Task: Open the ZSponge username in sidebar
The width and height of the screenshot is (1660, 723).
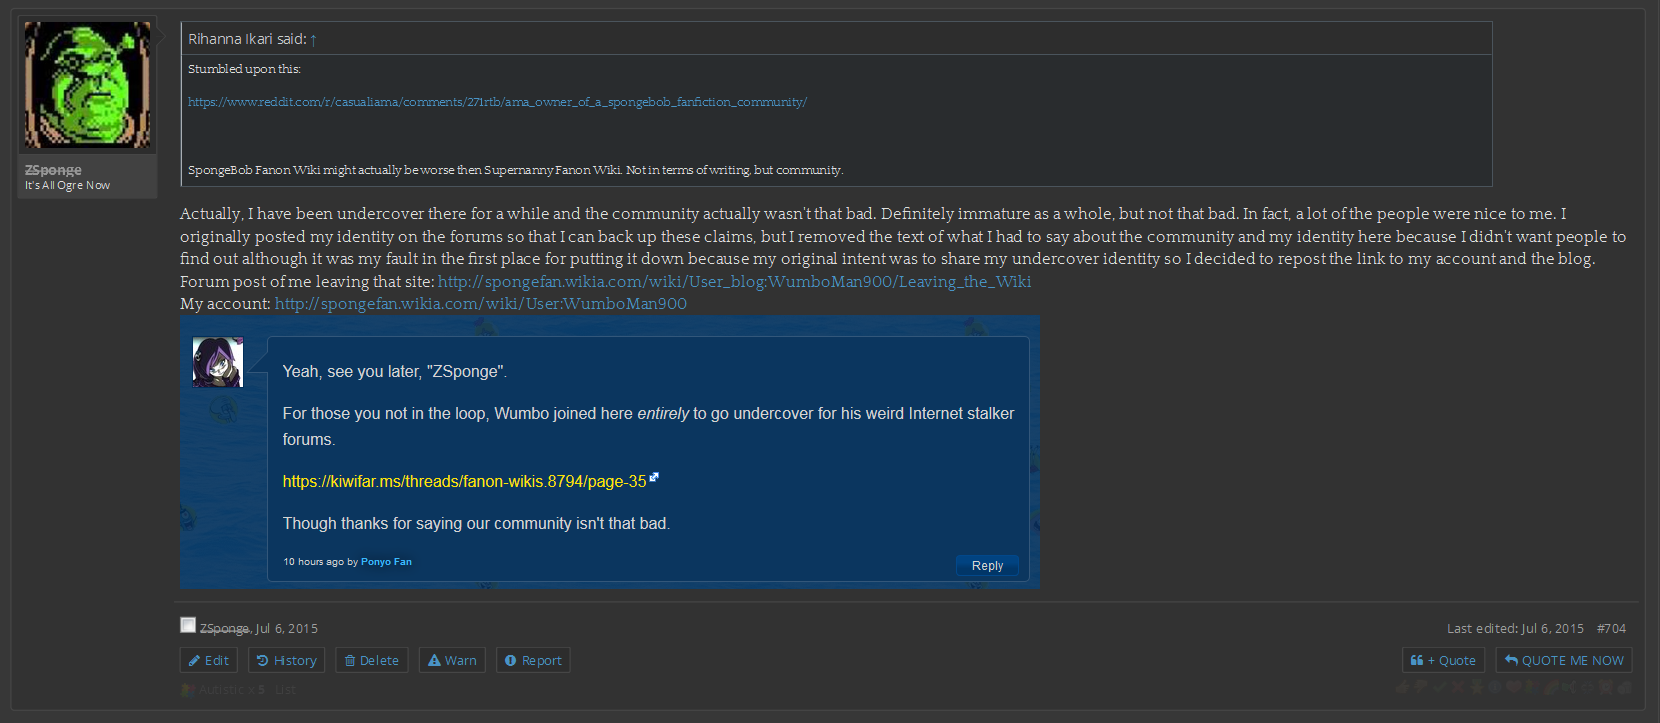Action: [53, 170]
